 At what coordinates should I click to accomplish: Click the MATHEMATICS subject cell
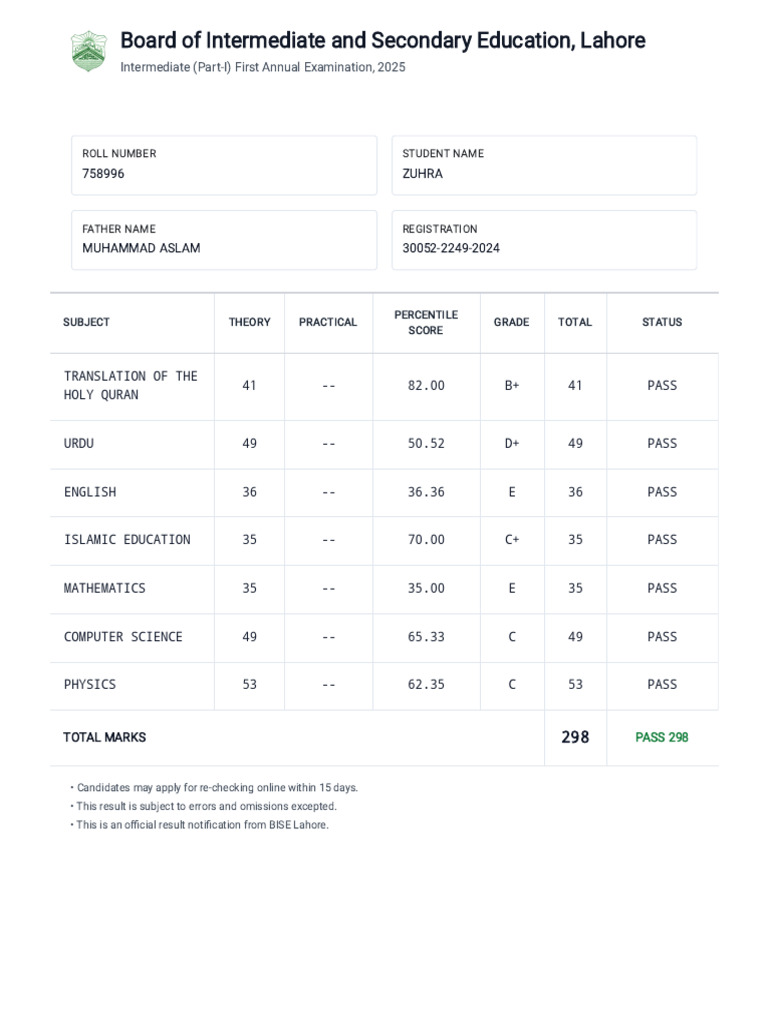pyautogui.click(x=105, y=589)
